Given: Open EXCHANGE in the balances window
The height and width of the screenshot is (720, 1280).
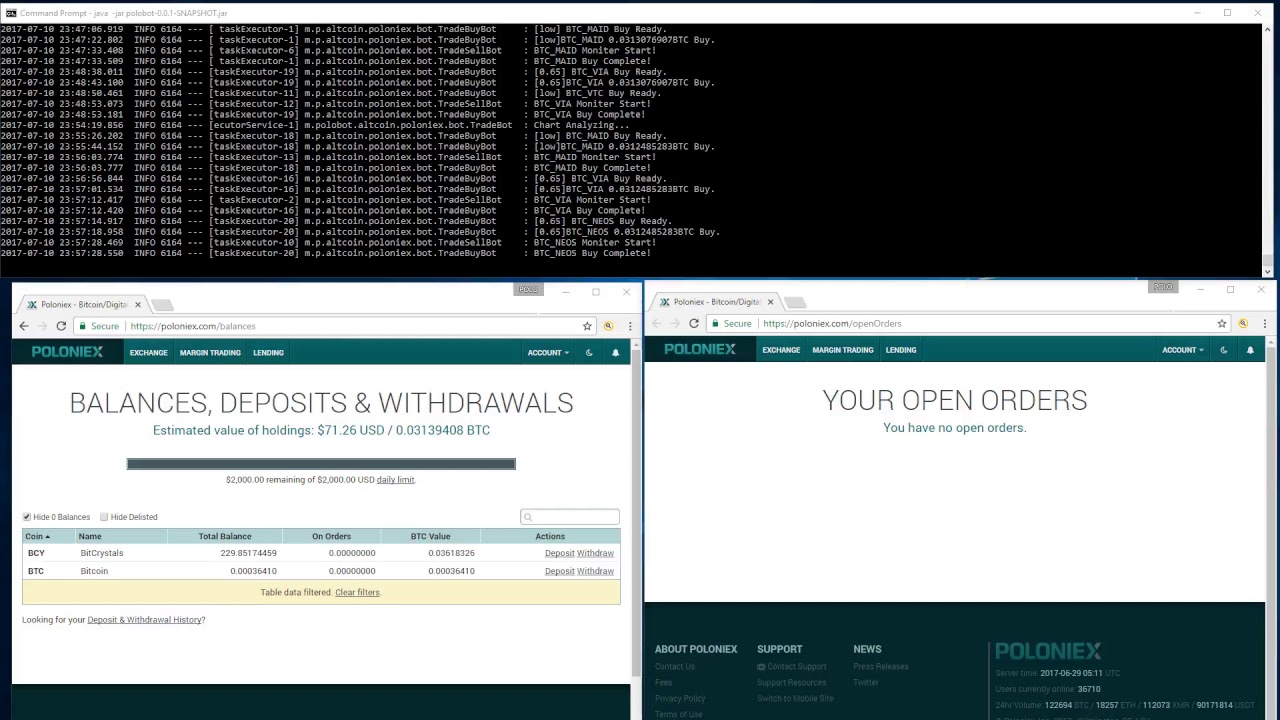Looking at the screenshot, I should pyautogui.click(x=148, y=352).
